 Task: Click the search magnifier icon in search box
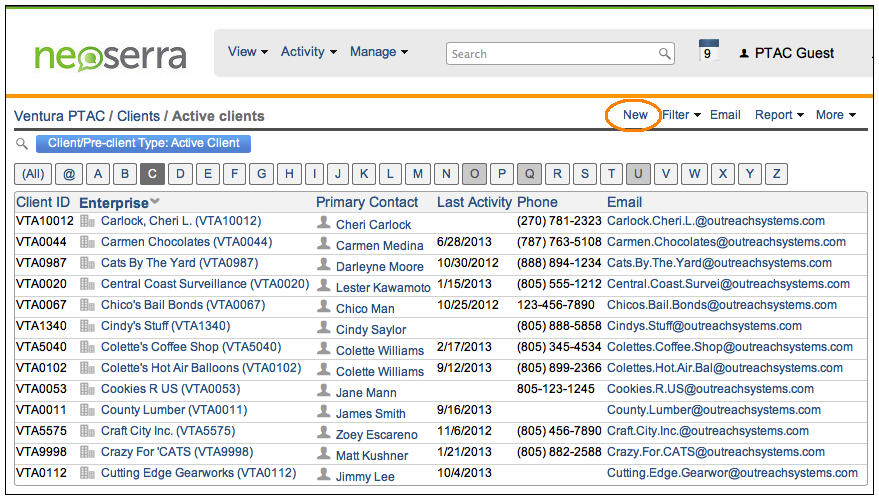coord(665,54)
